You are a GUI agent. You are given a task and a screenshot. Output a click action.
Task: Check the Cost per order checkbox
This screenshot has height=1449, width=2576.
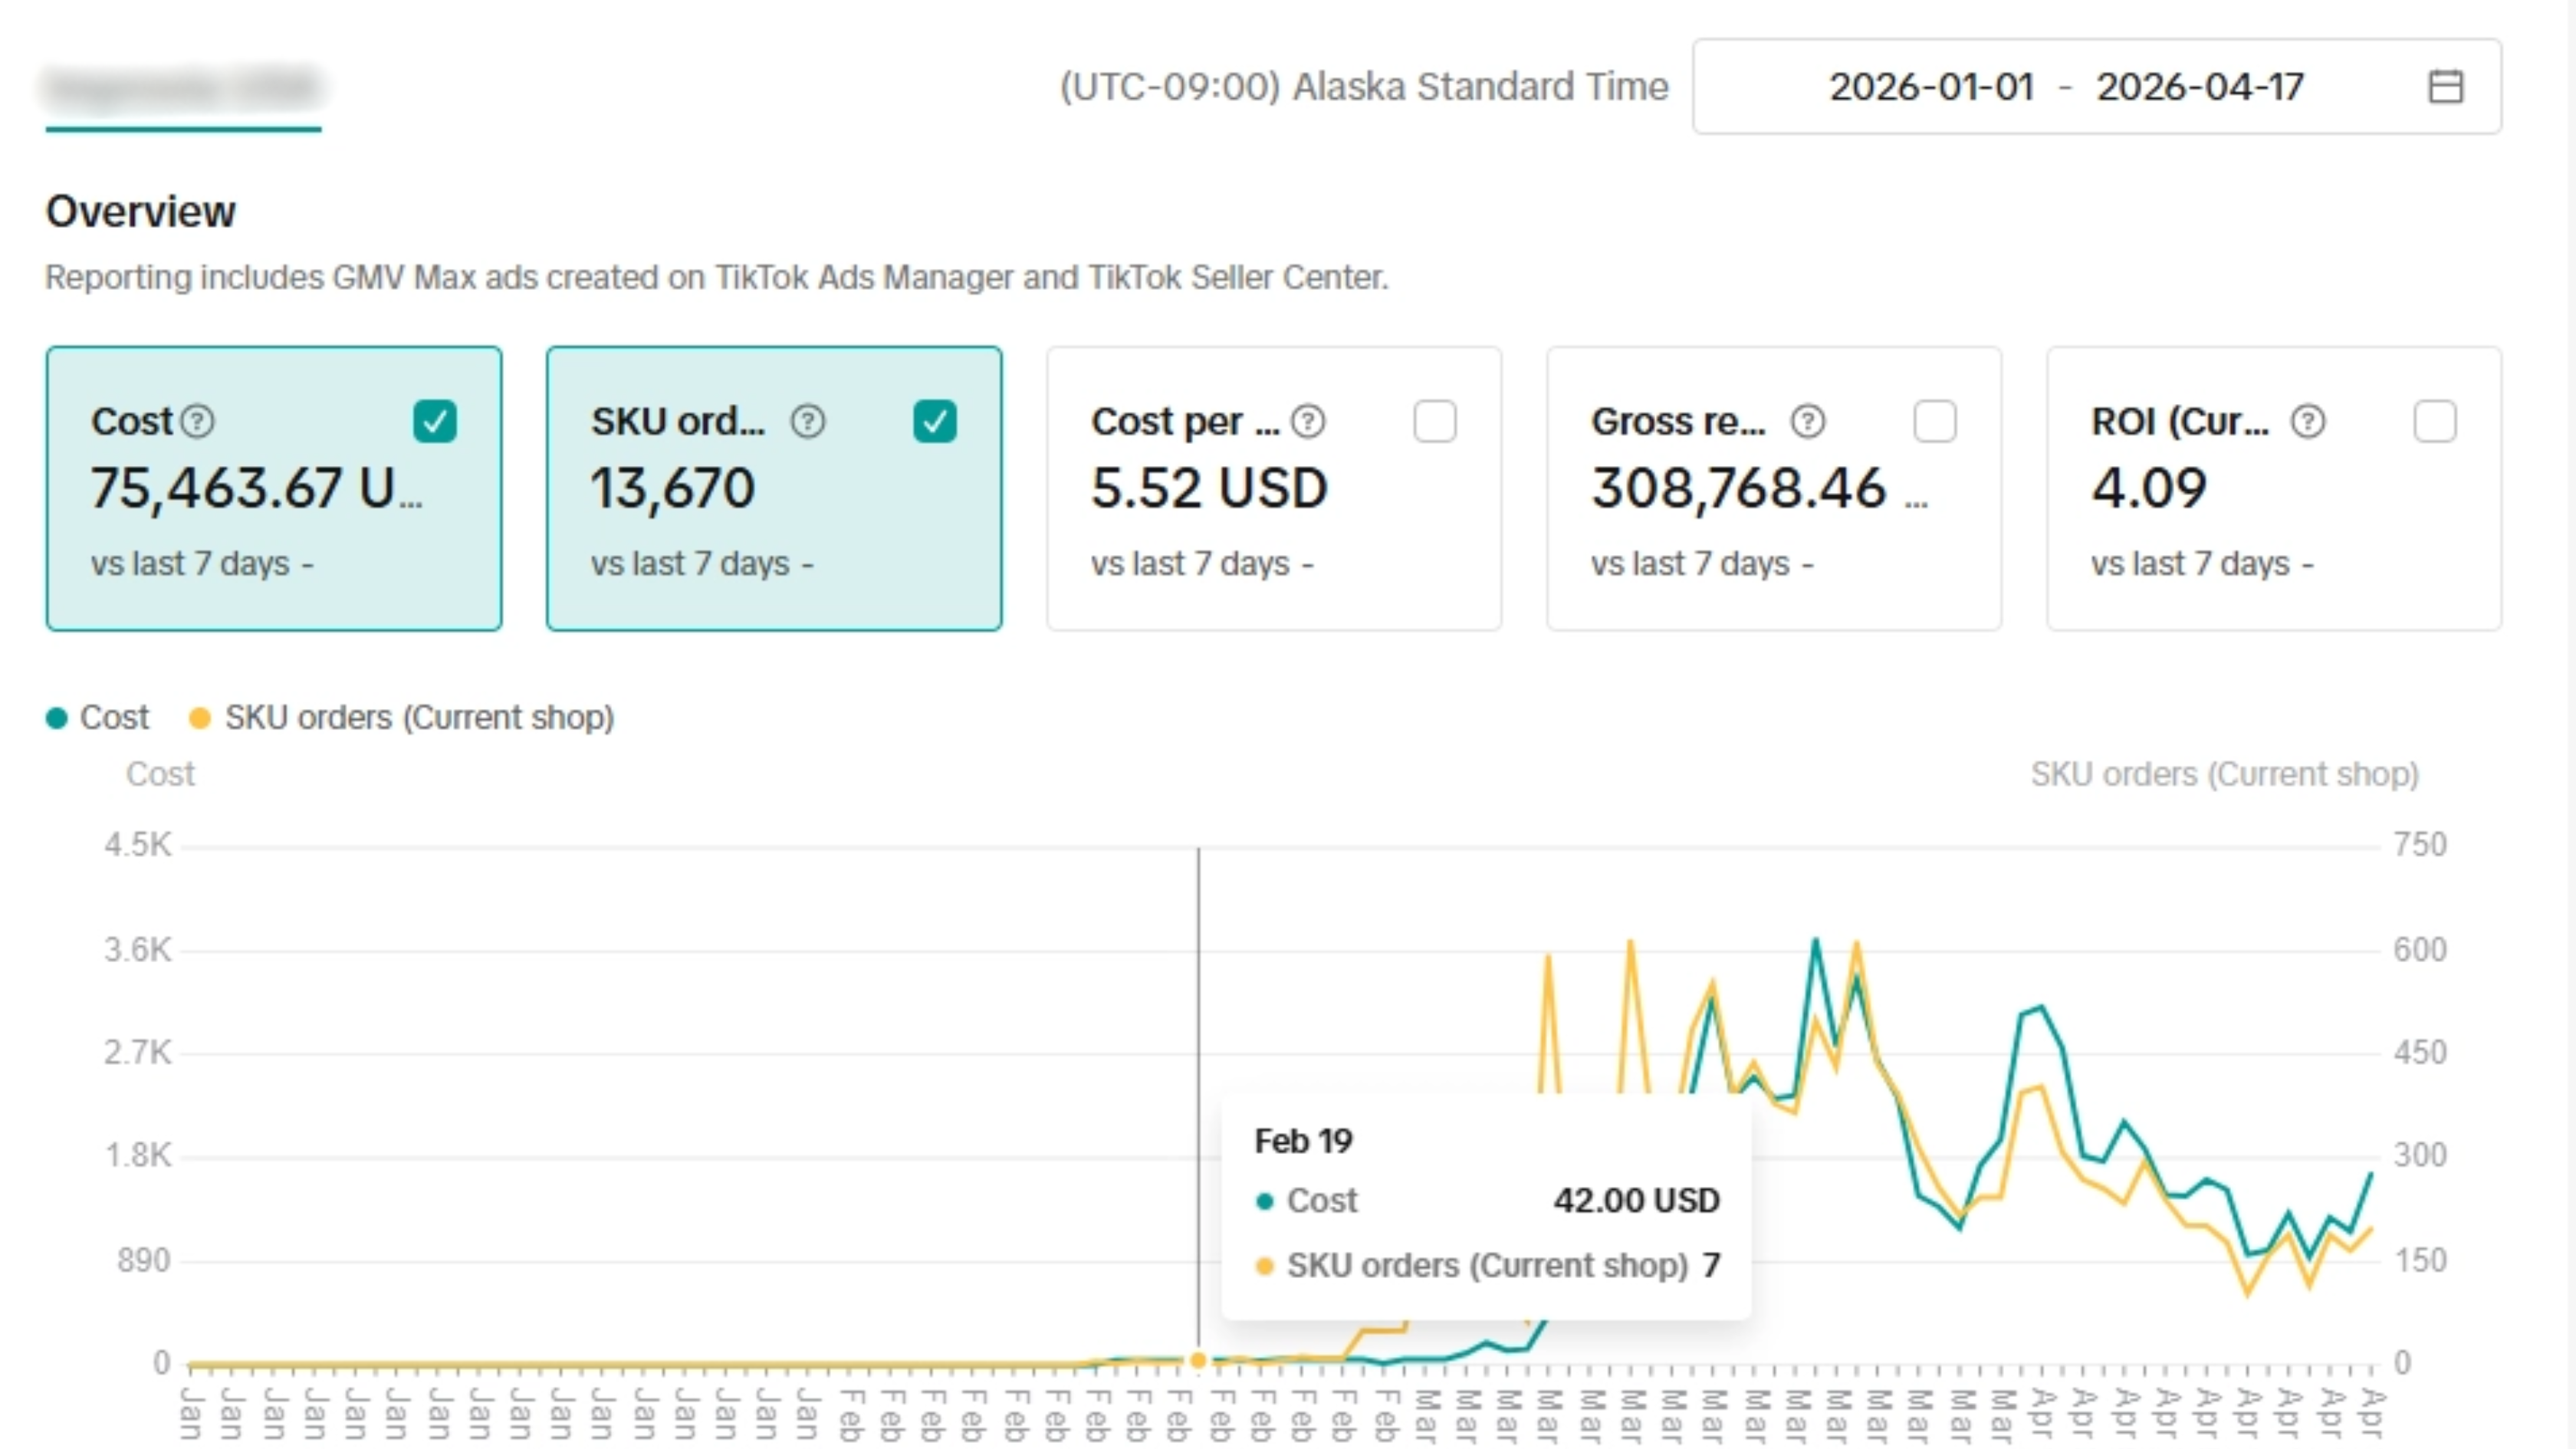tap(1435, 421)
